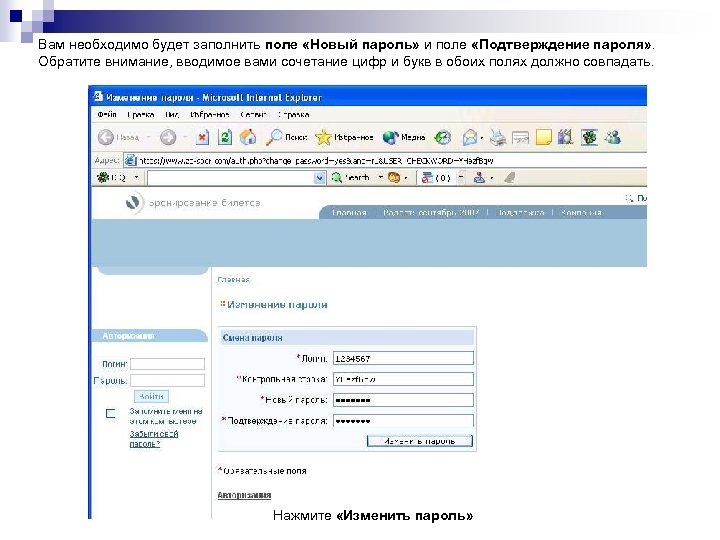Open the Вид menu

(172, 114)
